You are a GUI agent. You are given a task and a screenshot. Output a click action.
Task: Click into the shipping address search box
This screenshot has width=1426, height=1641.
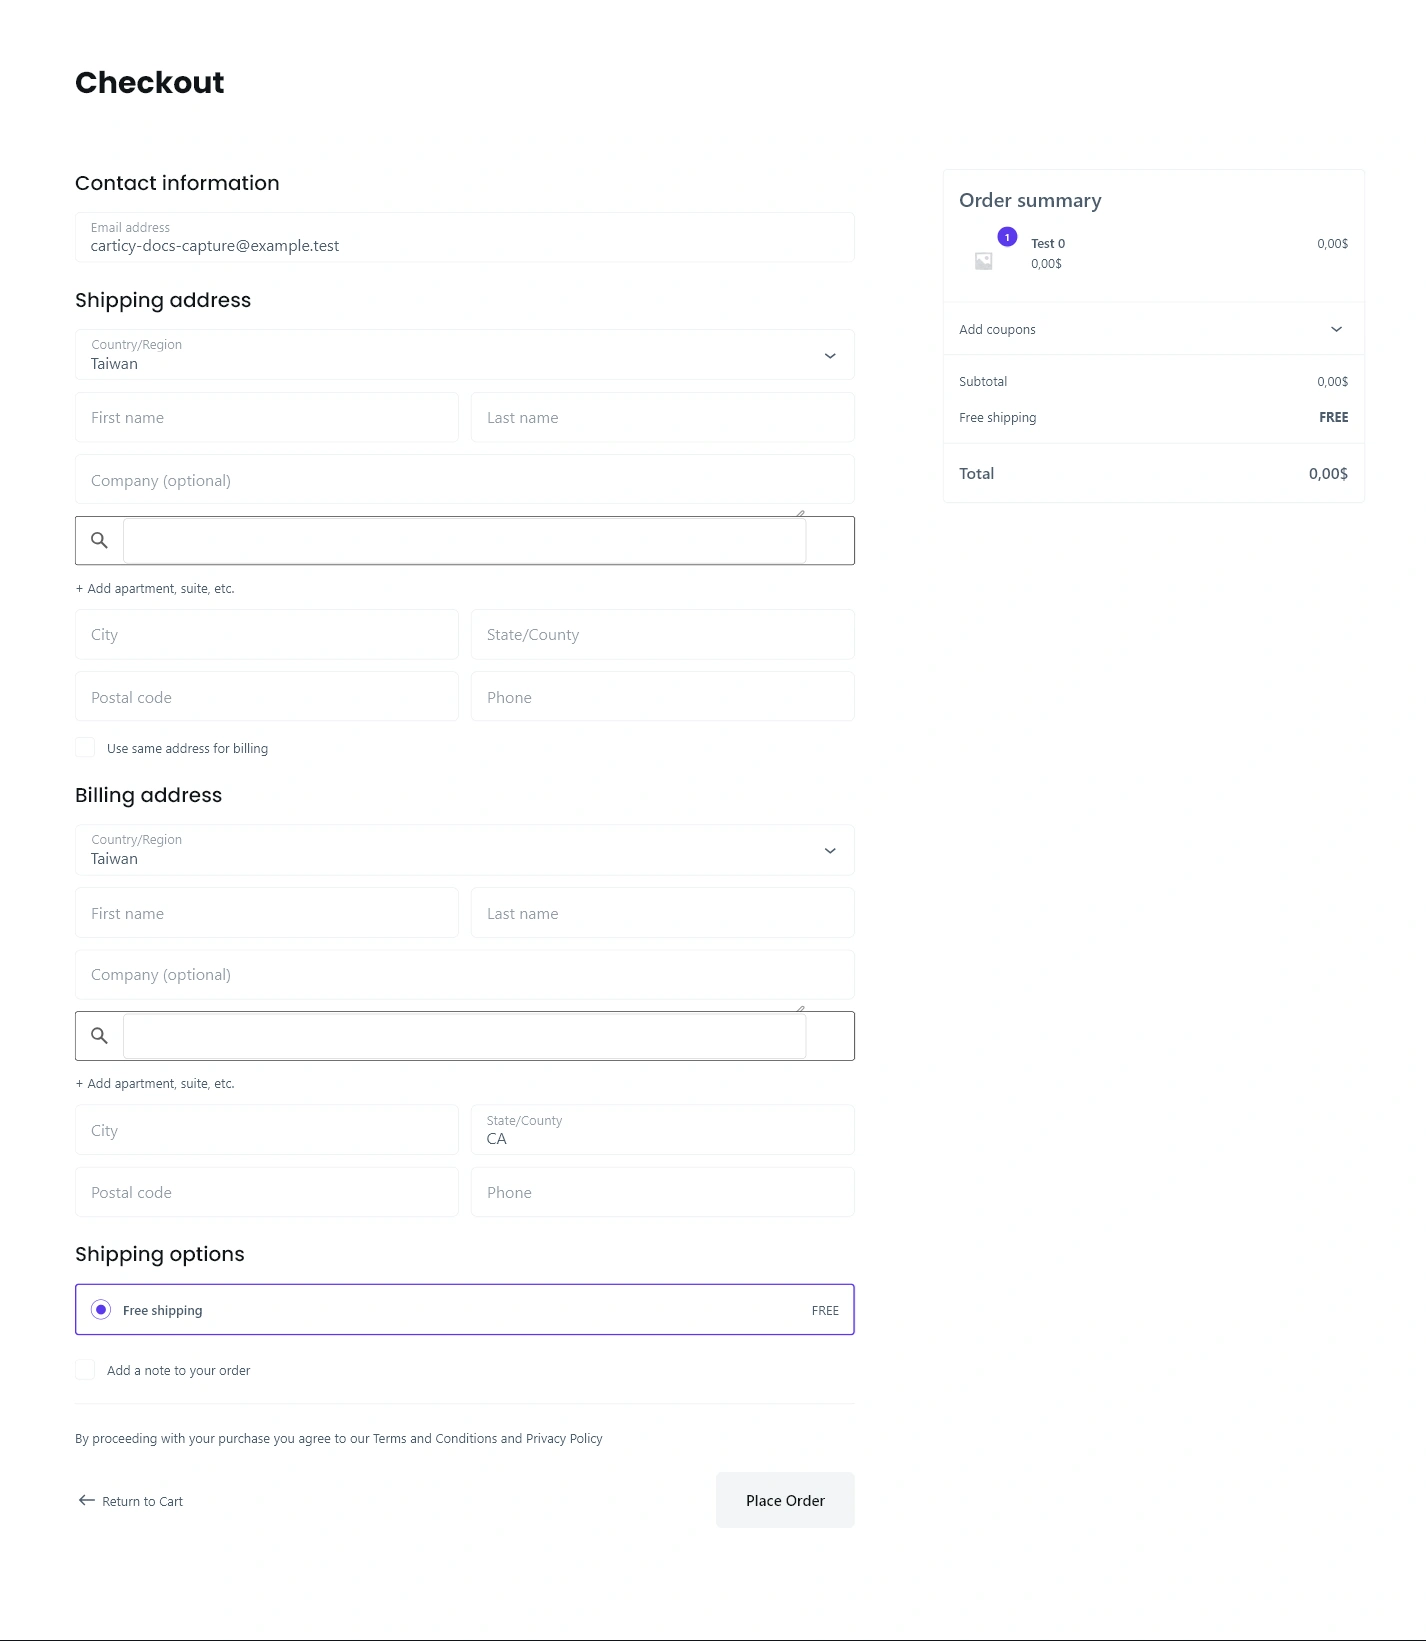(465, 540)
